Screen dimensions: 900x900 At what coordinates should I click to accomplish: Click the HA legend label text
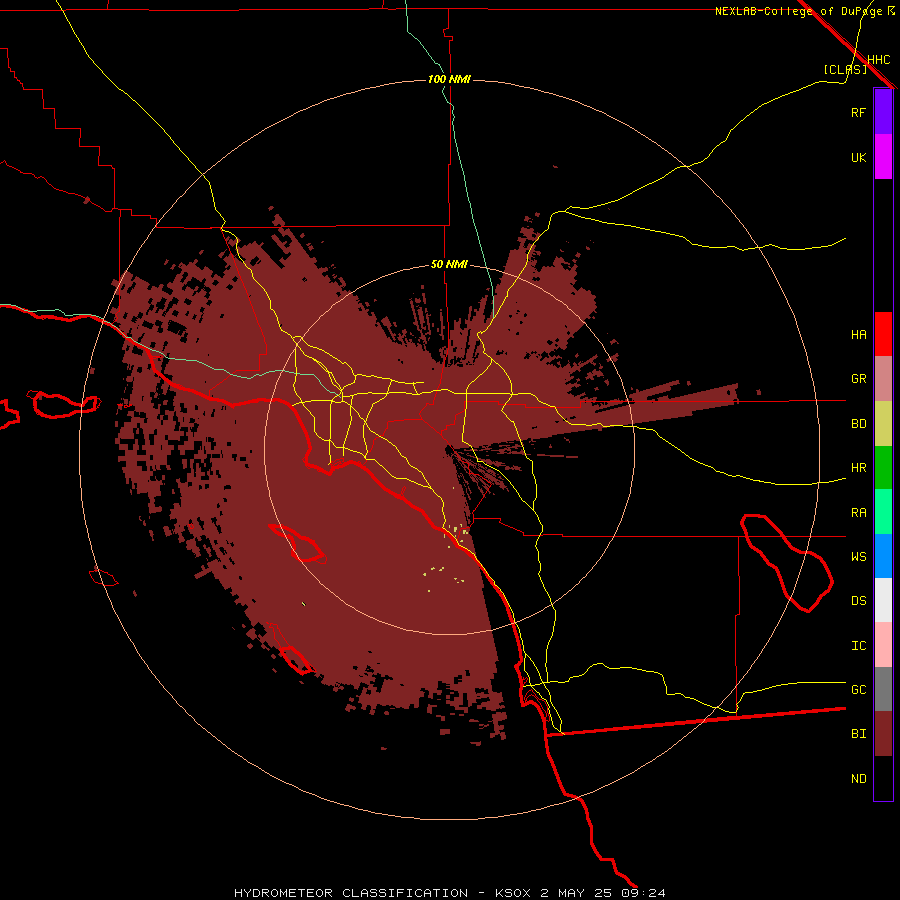click(858, 334)
